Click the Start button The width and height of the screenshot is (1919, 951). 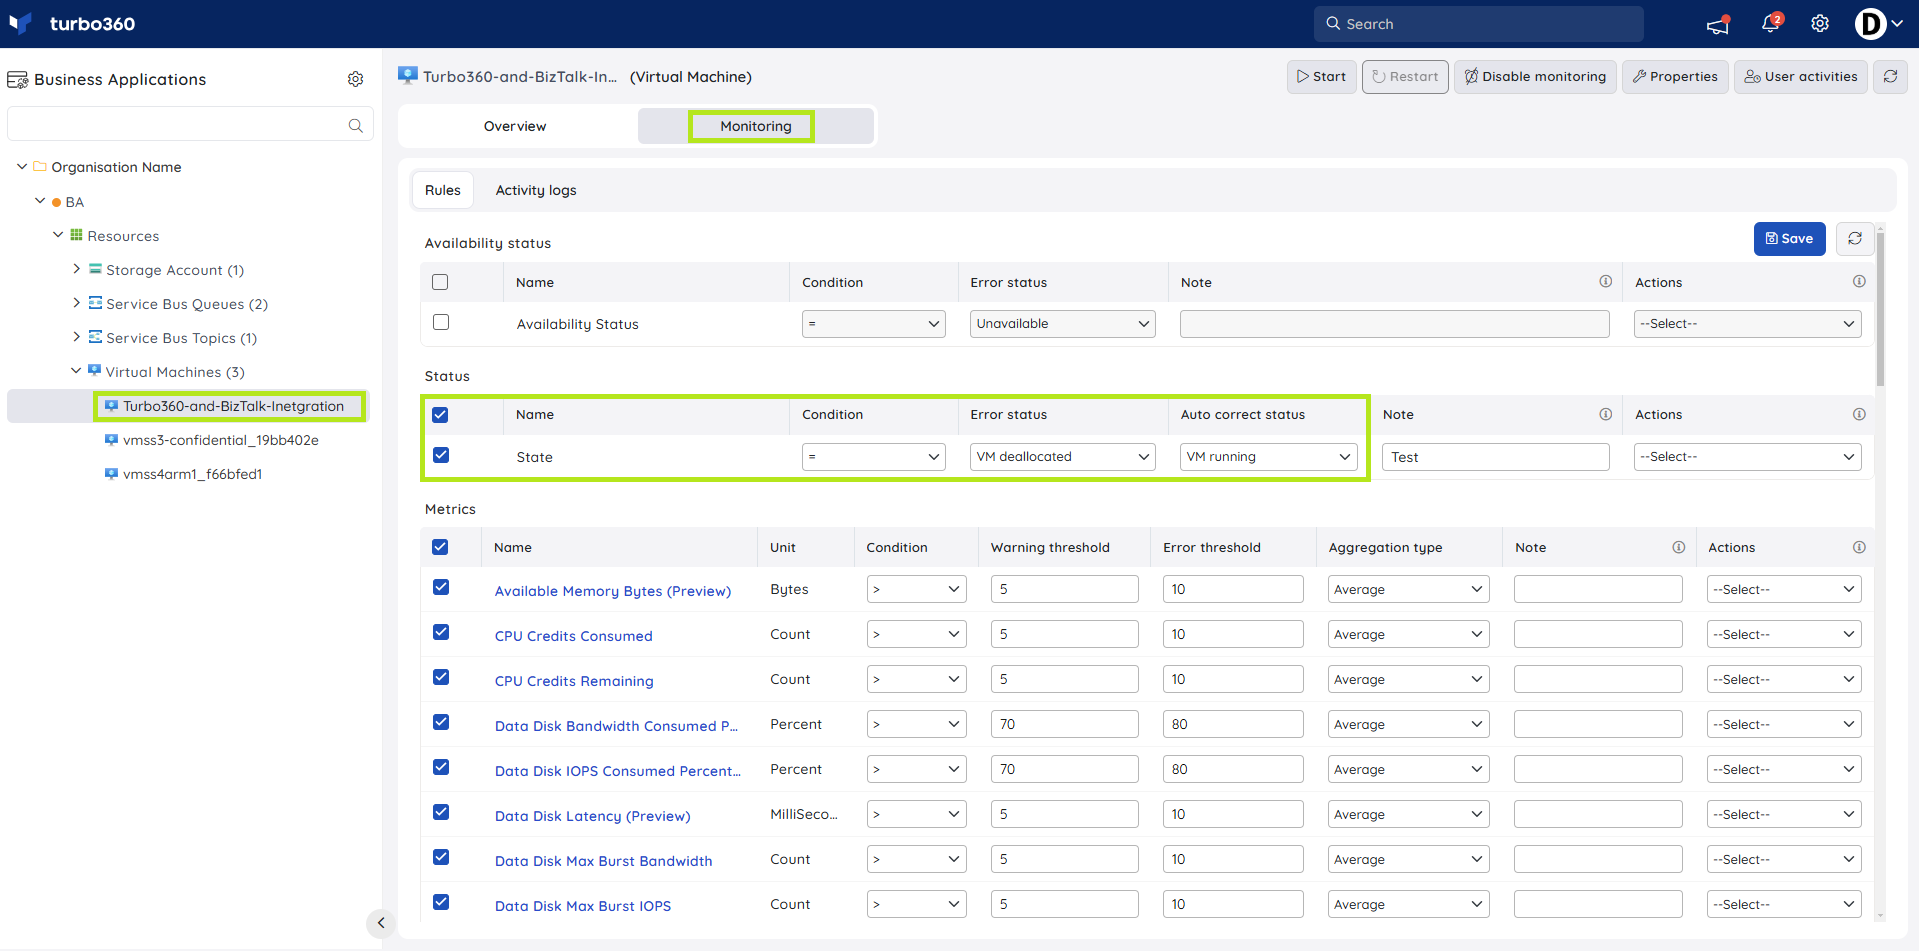tap(1321, 76)
